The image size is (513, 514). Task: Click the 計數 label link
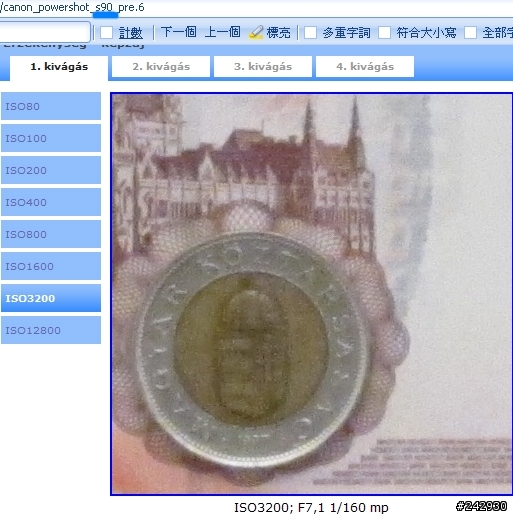[x=131, y=33]
